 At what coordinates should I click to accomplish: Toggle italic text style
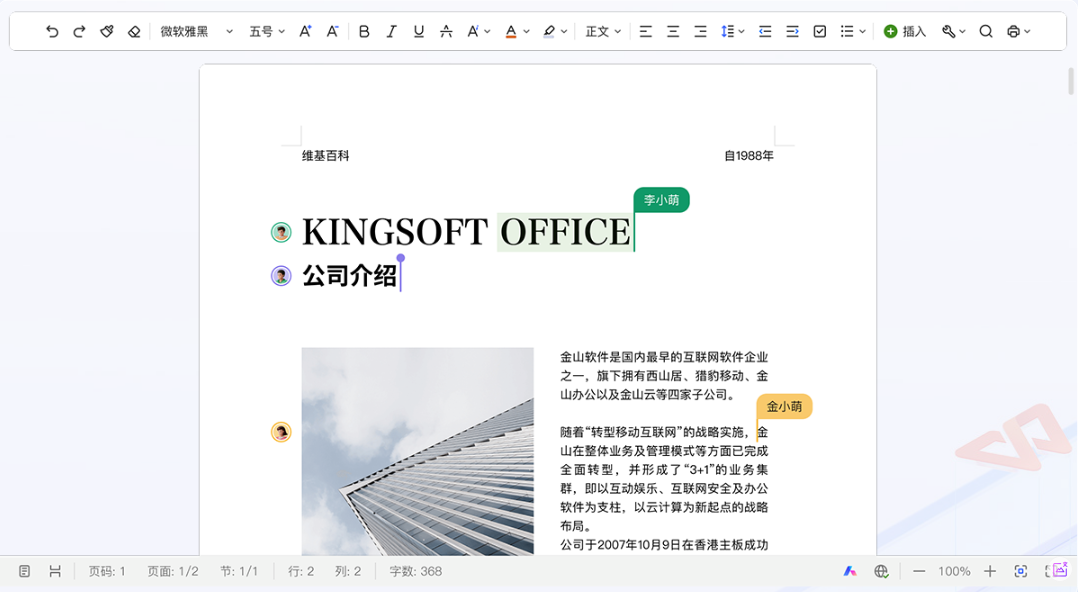coord(391,32)
